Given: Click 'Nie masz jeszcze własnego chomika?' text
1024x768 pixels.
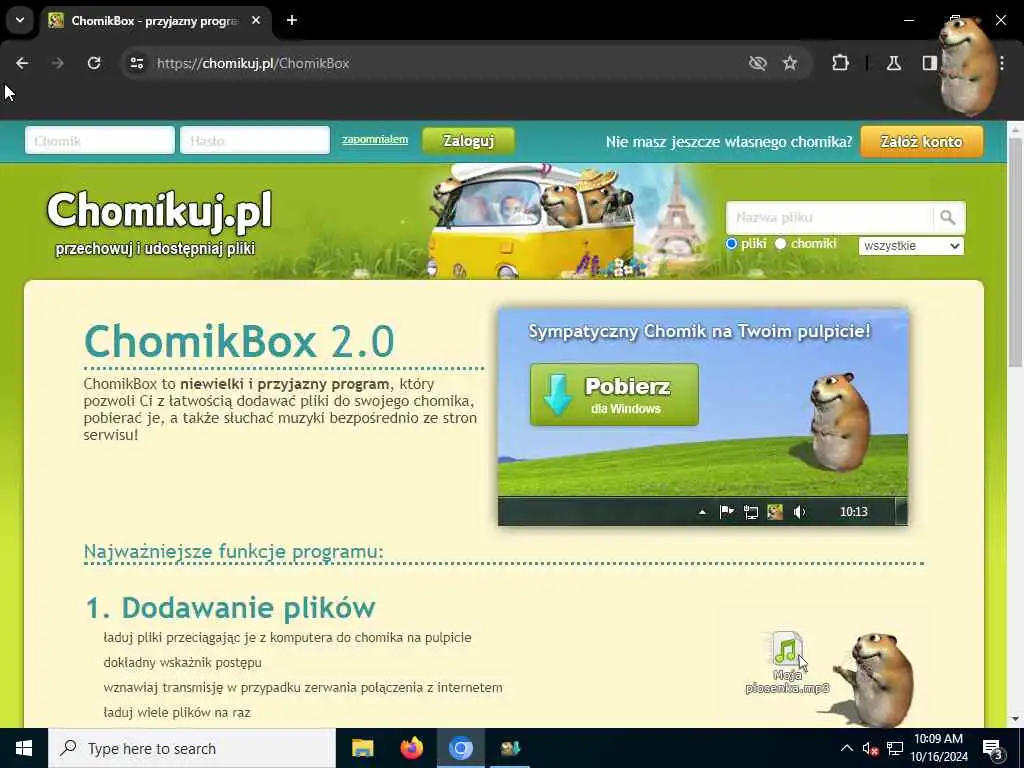Looking at the screenshot, I should 729,142.
